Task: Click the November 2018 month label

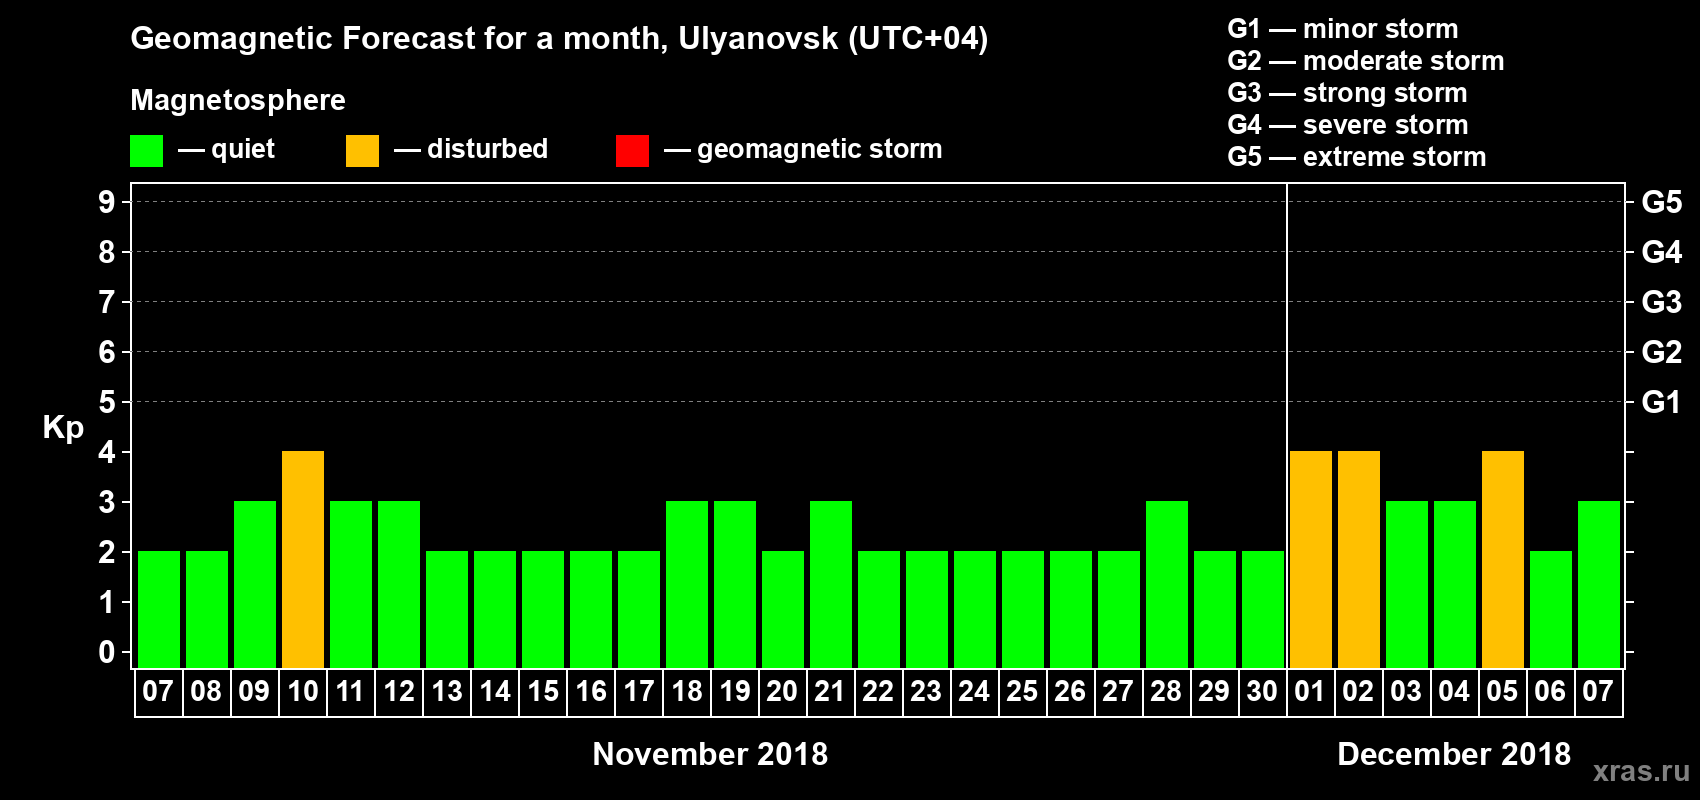Action: (x=710, y=754)
